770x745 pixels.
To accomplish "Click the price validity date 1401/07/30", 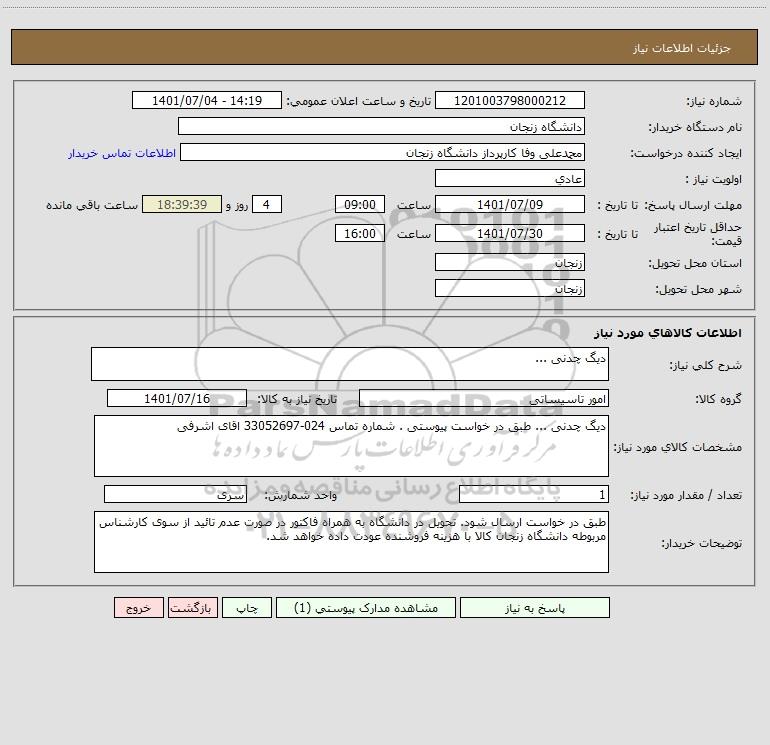I will point(510,233).
